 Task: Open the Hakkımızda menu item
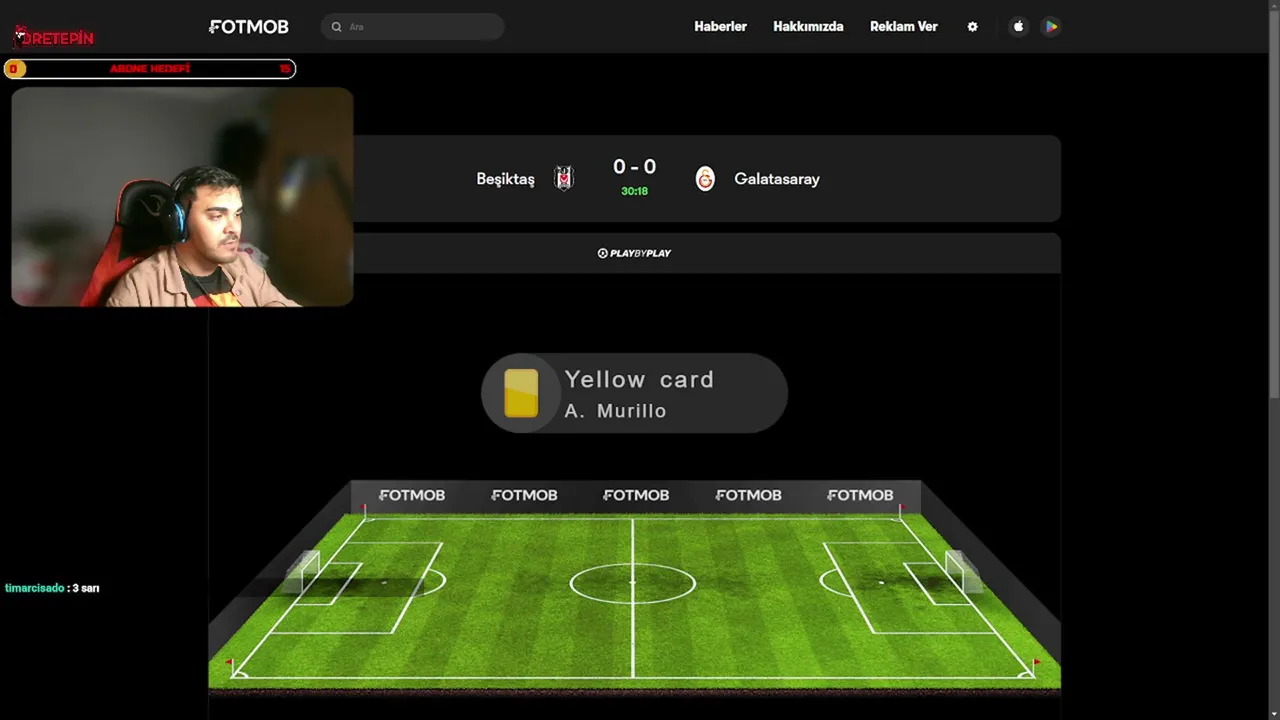point(808,27)
